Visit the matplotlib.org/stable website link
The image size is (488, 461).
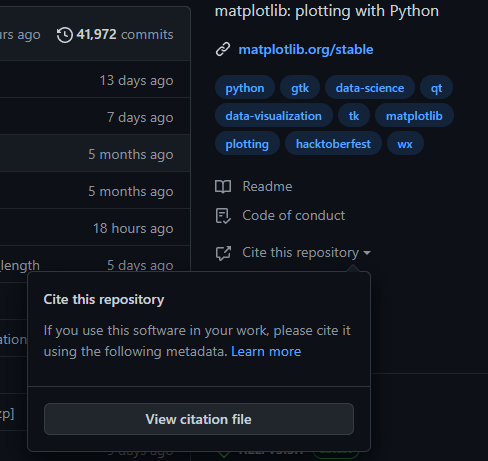pyautogui.click(x=306, y=50)
